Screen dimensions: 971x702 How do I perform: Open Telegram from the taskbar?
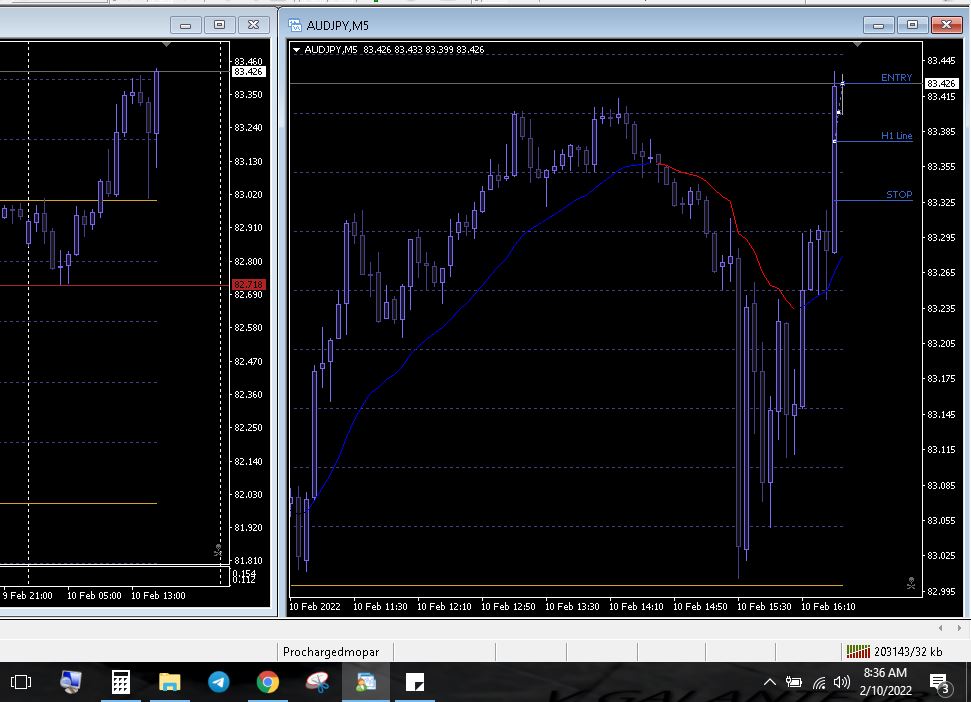(x=219, y=682)
